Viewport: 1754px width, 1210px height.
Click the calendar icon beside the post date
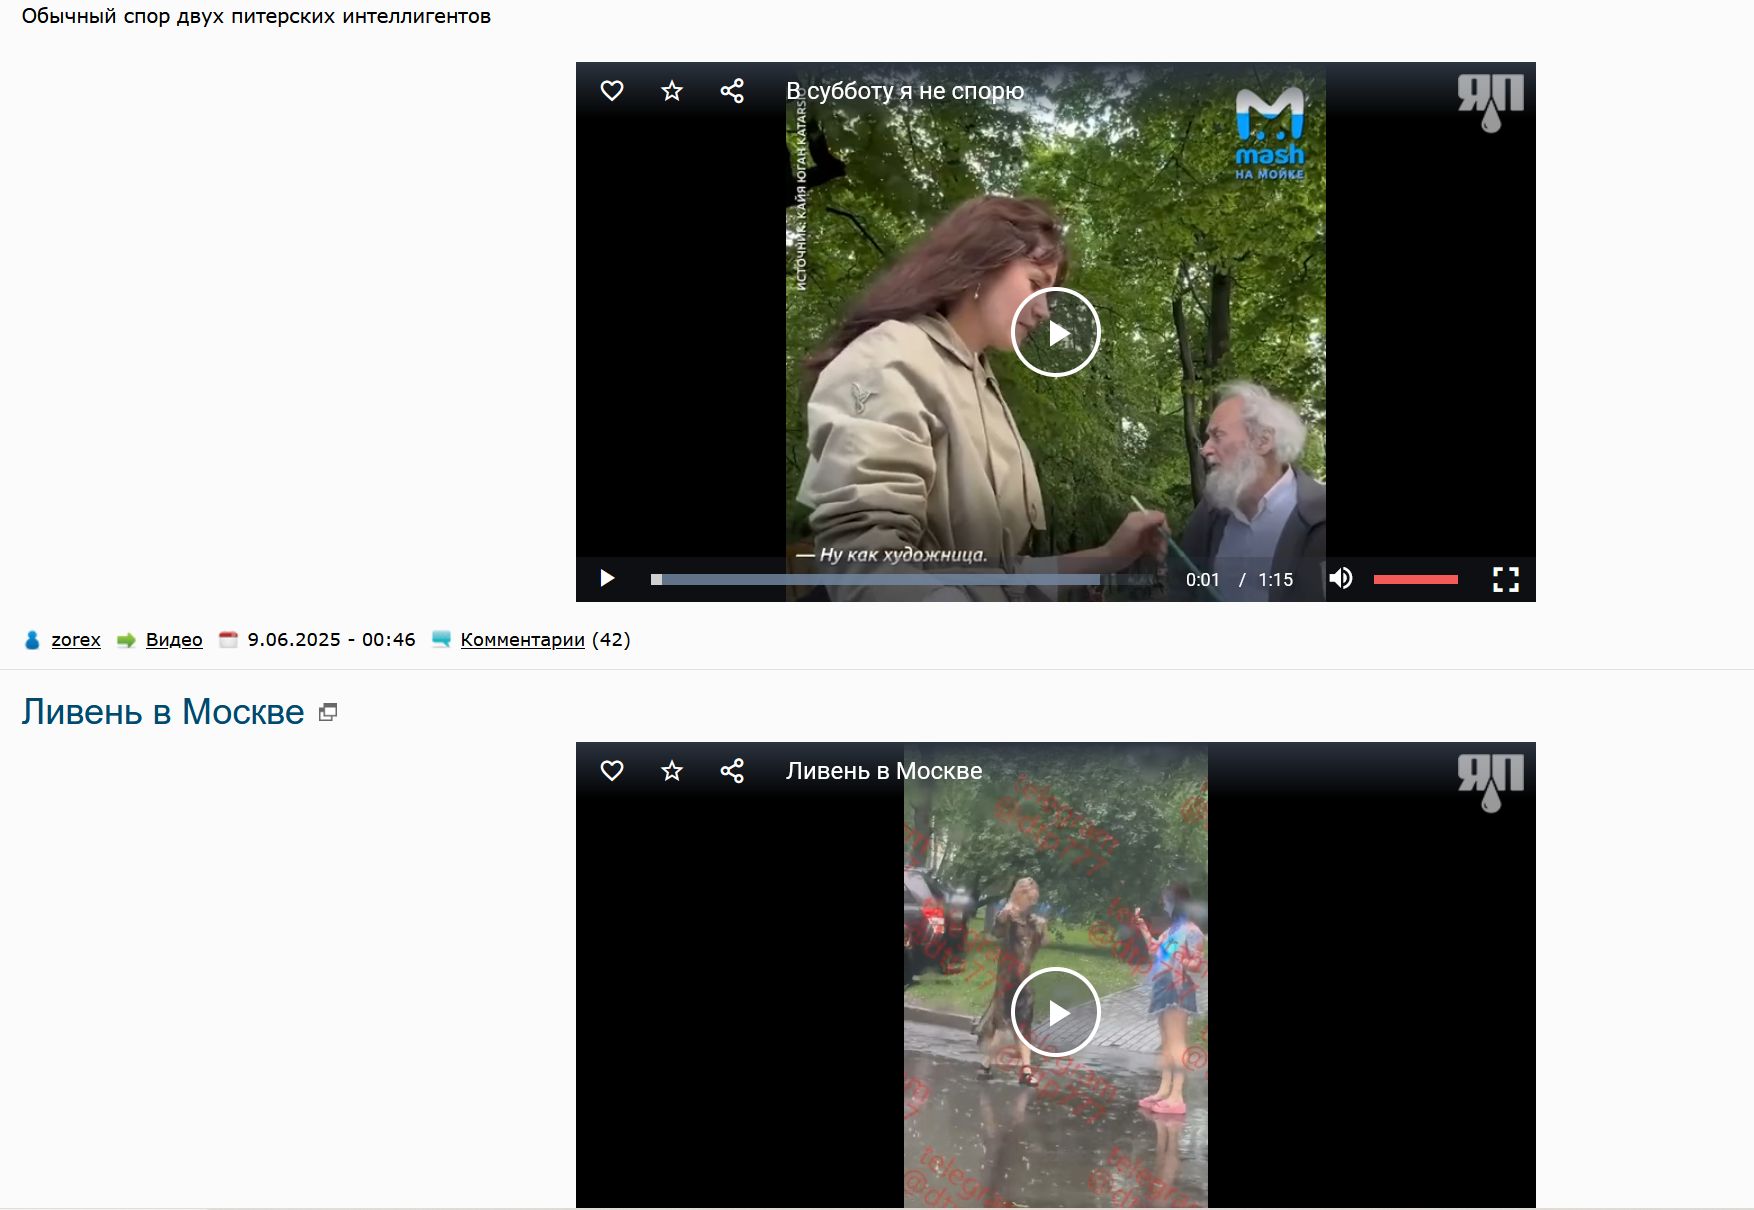coord(228,640)
